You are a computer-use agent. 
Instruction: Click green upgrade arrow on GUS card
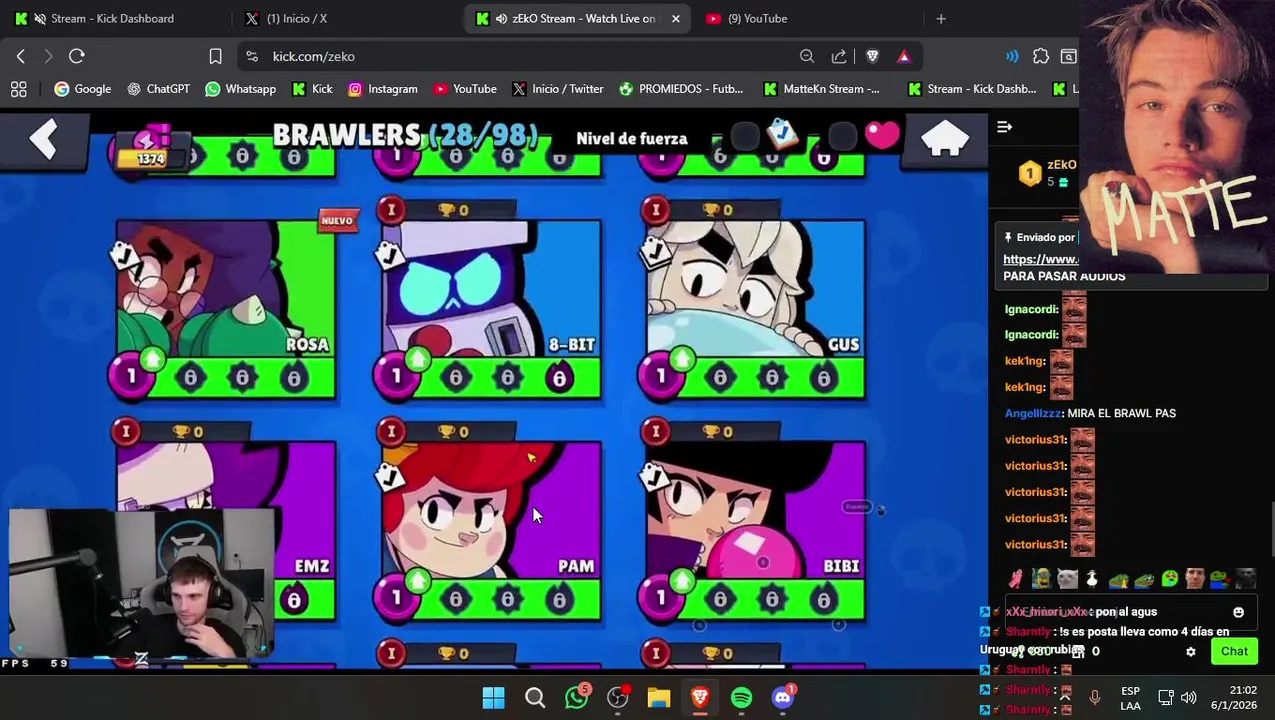click(x=682, y=360)
